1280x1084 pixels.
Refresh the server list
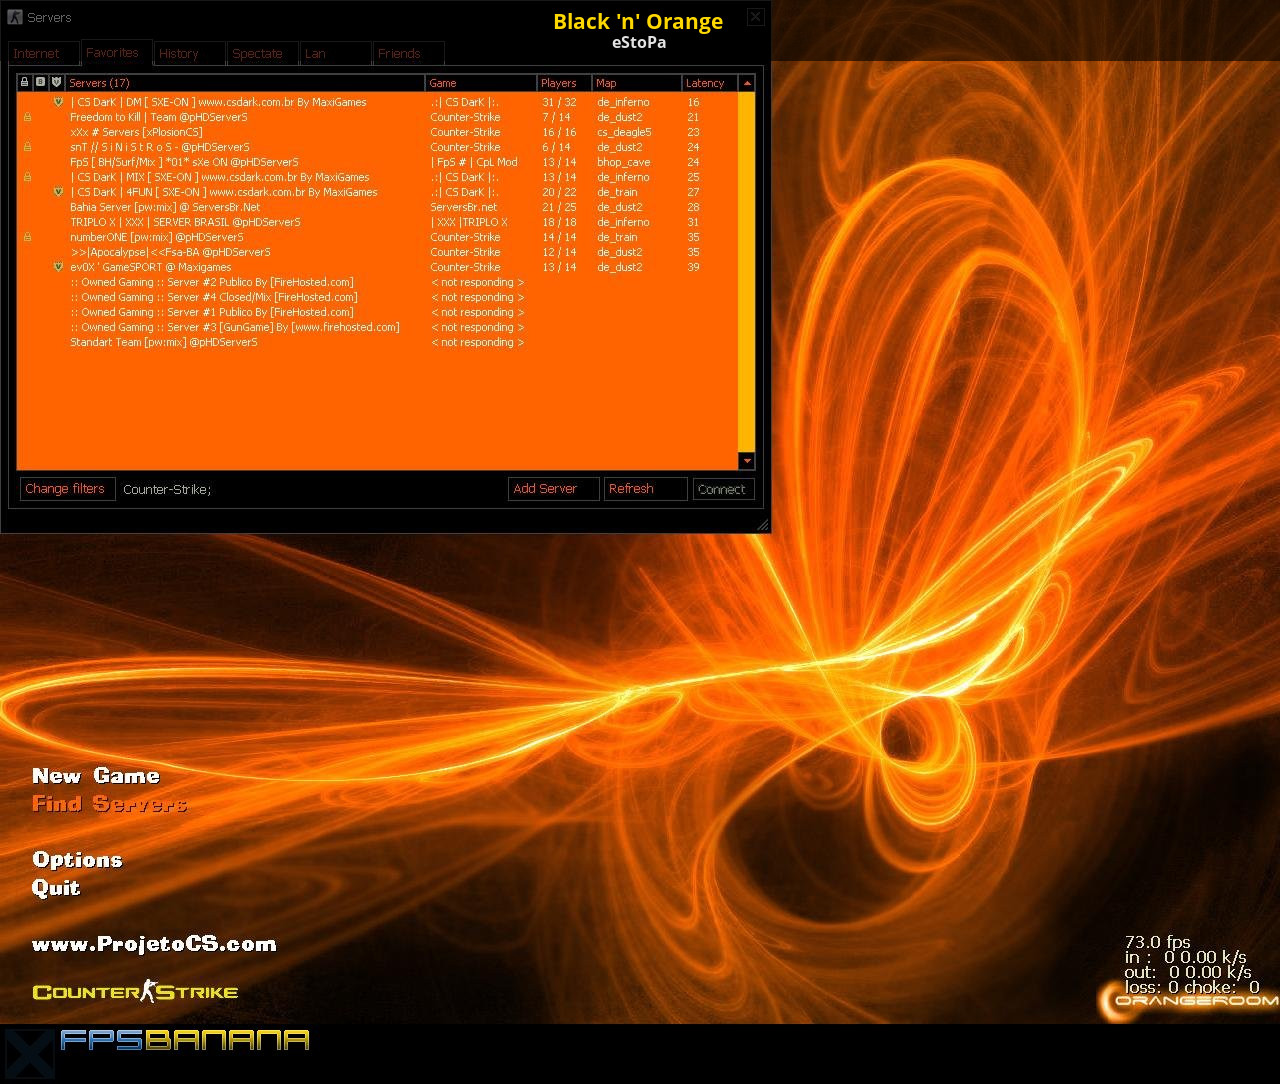point(646,489)
